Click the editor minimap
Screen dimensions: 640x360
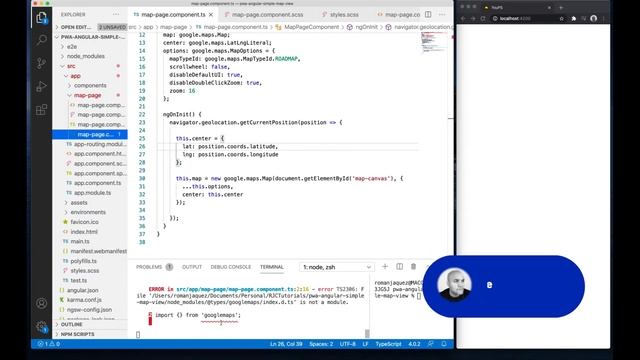point(434,42)
